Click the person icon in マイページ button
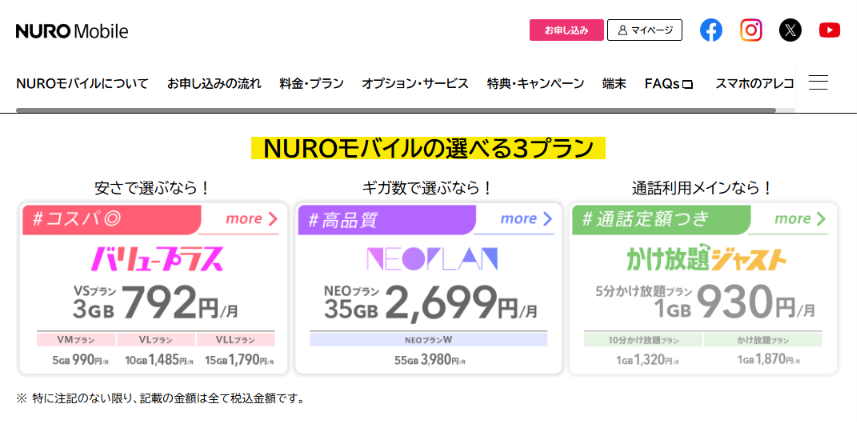Viewport: 857px width, 422px height. coord(622,30)
